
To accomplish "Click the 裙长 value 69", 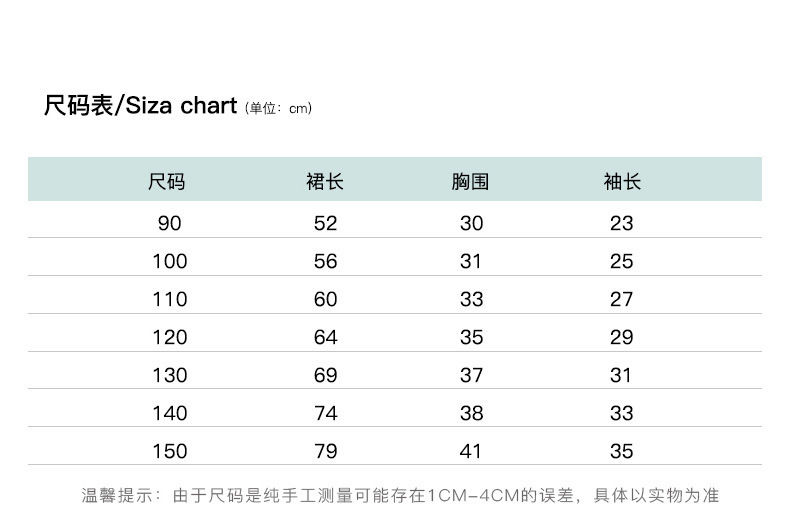I will (326, 375).
